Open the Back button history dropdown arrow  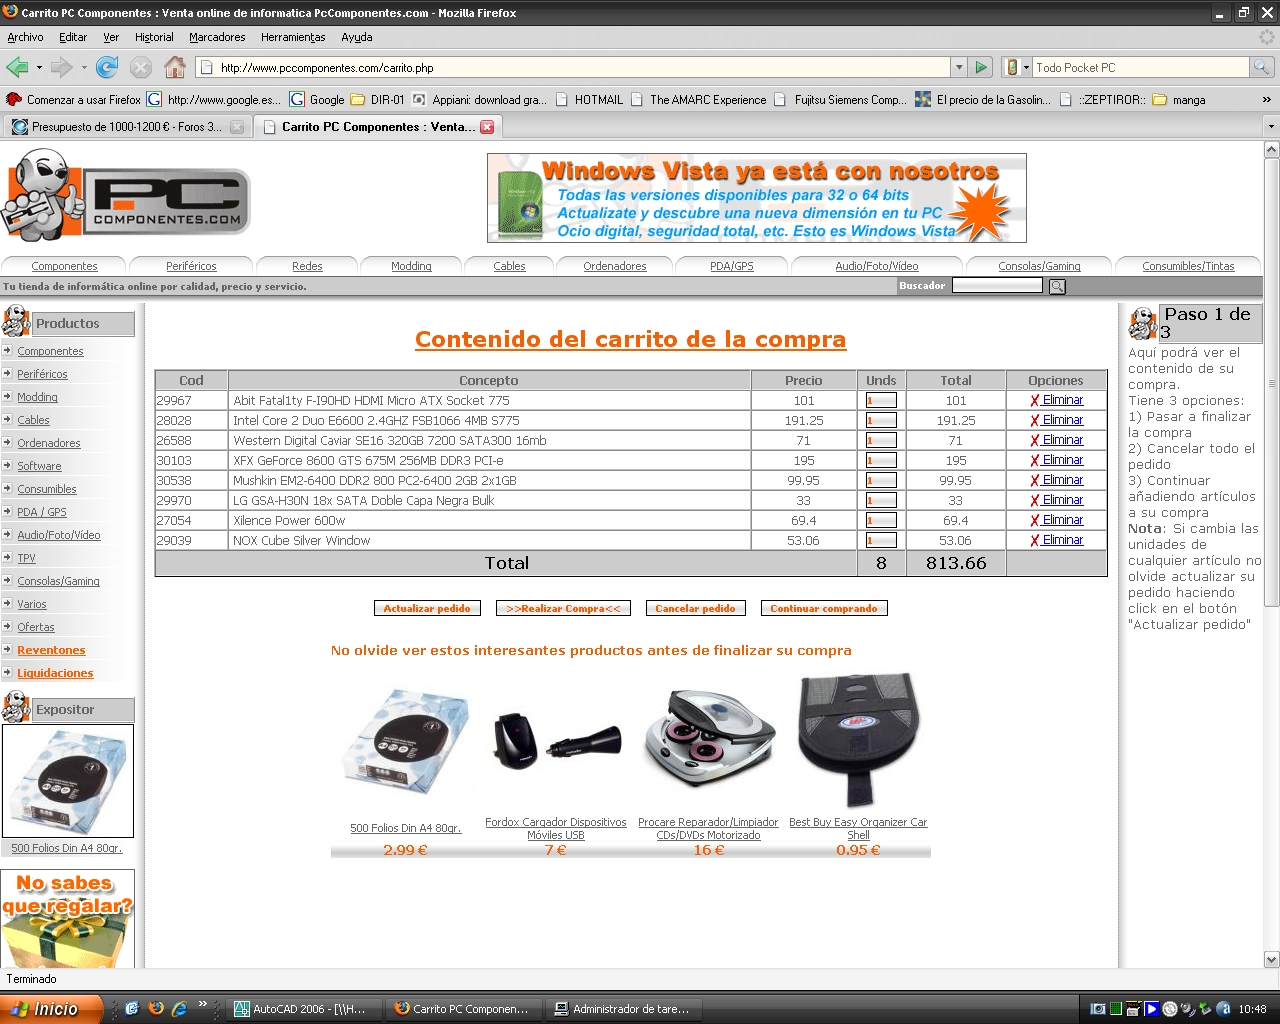[39, 68]
